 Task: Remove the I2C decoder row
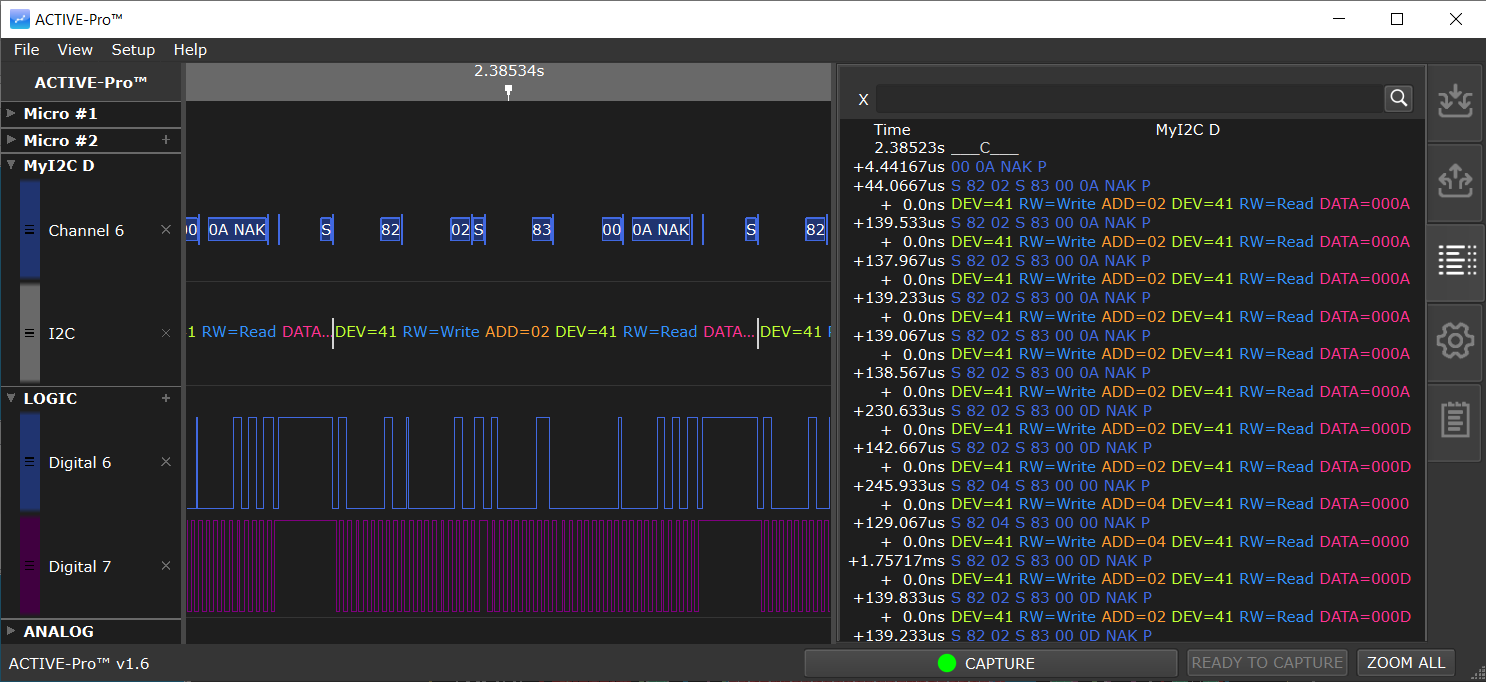pos(166,333)
